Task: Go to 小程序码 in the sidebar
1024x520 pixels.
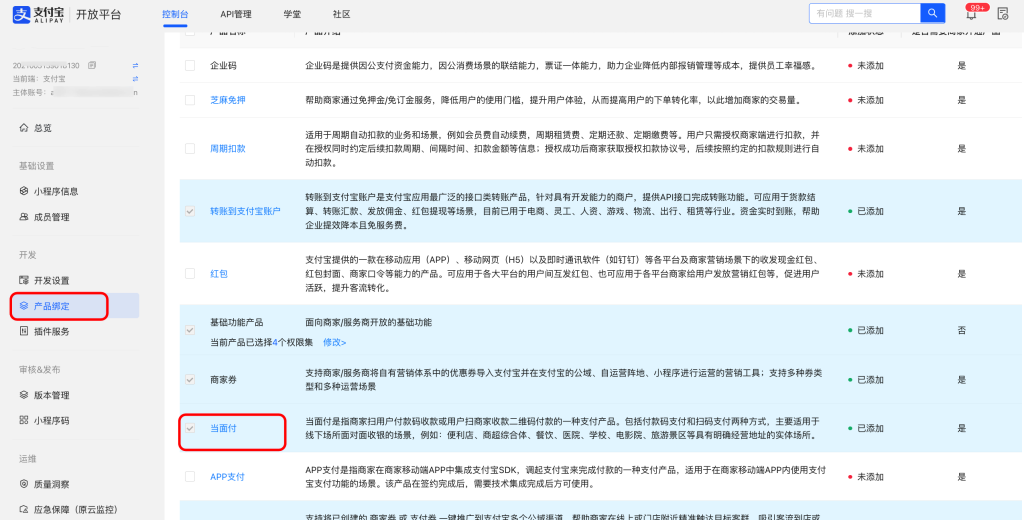Action: pyautogui.click(x=50, y=421)
